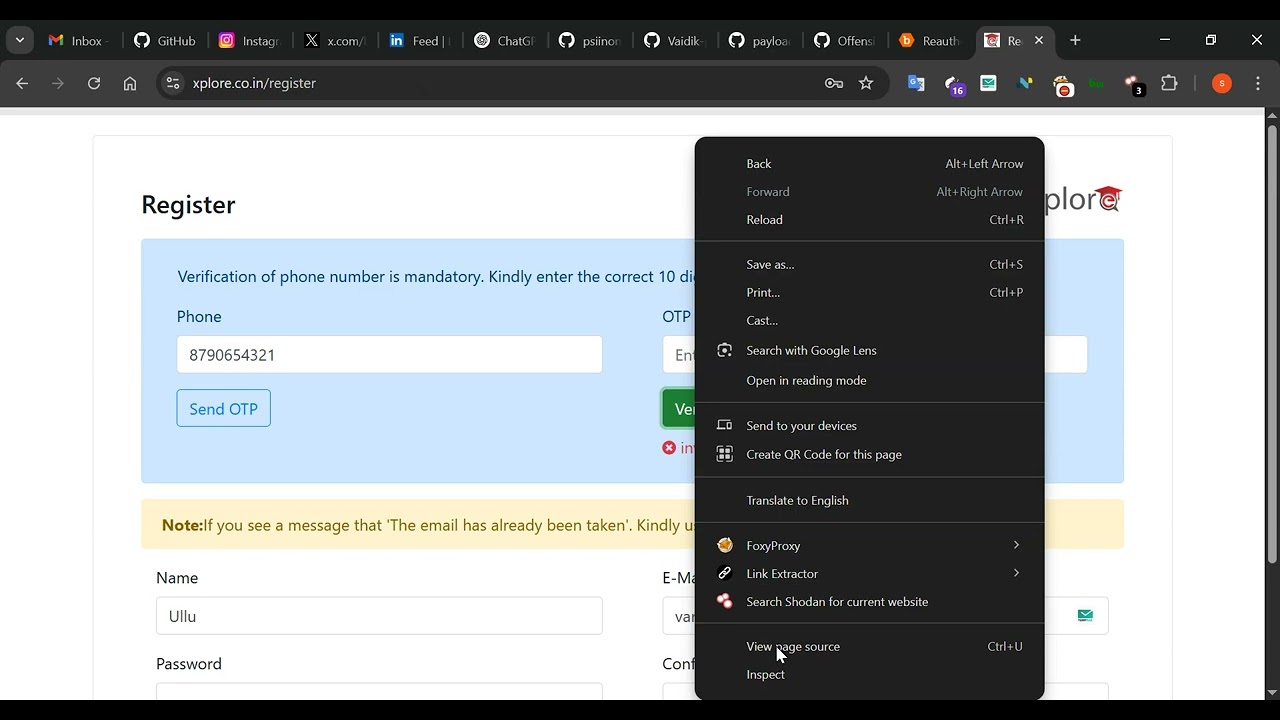Select Save as... in context menu
The image size is (1280, 720).
(869, 265)
